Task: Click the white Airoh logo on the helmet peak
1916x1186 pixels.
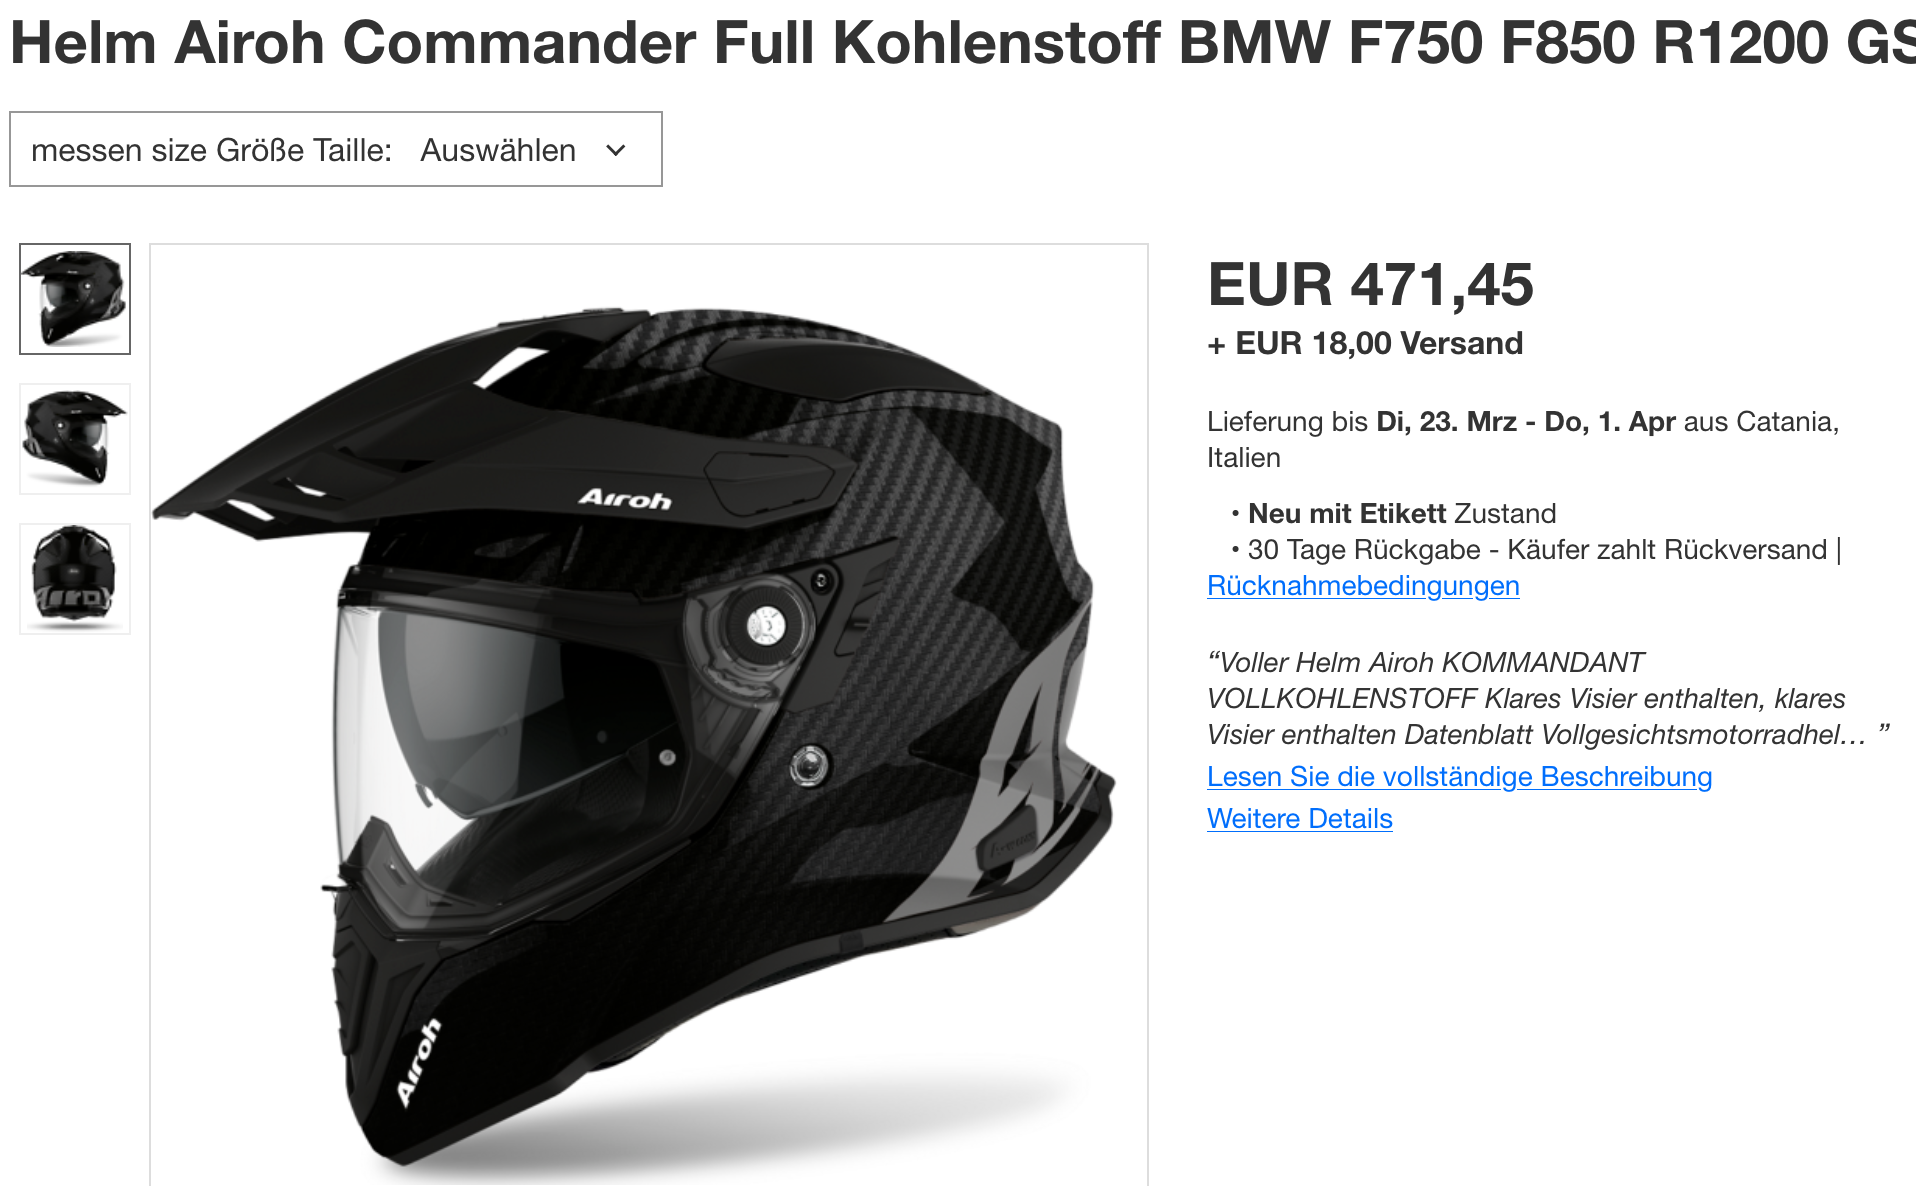Action: [x=625, y=498]
